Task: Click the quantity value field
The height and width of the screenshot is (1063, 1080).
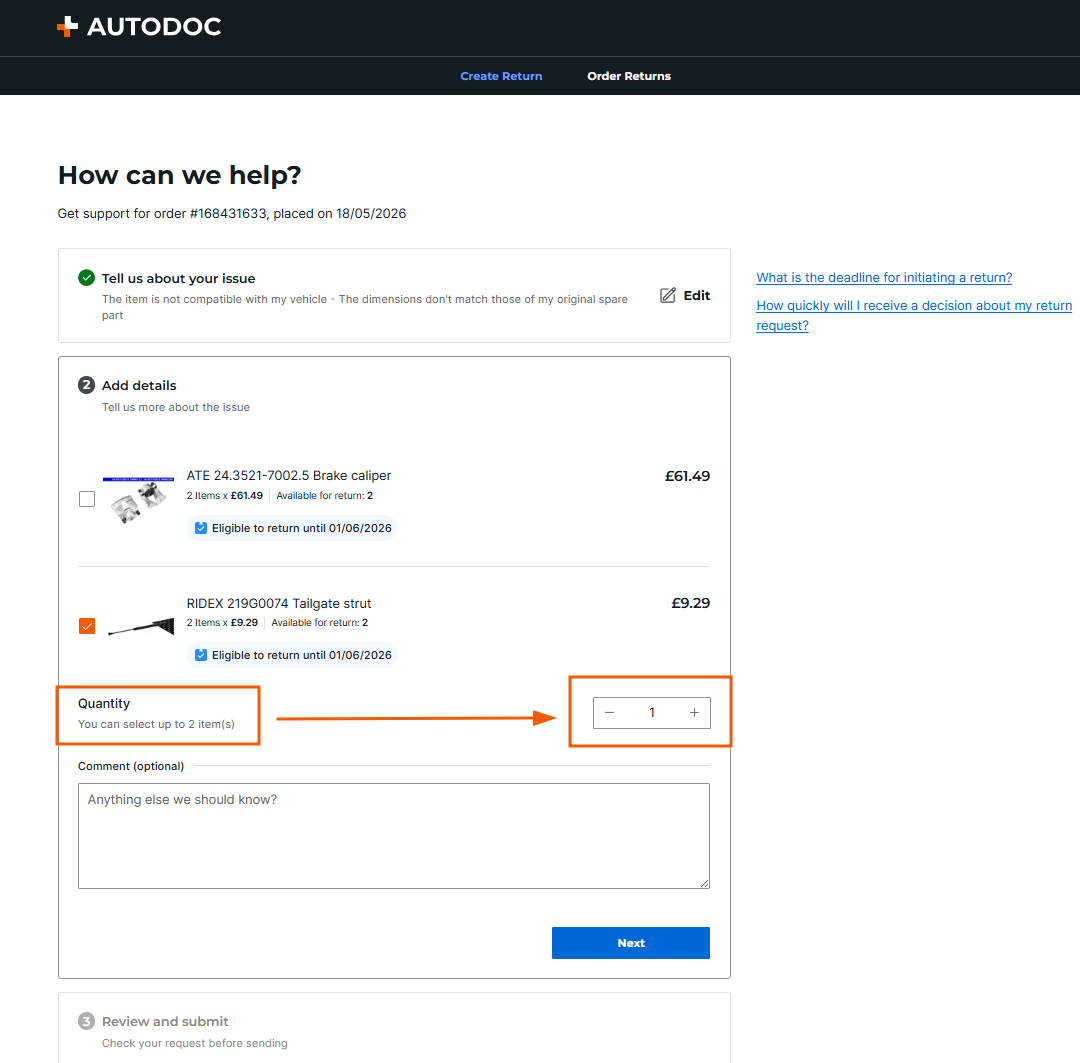Action: click(x=652, y=712)
